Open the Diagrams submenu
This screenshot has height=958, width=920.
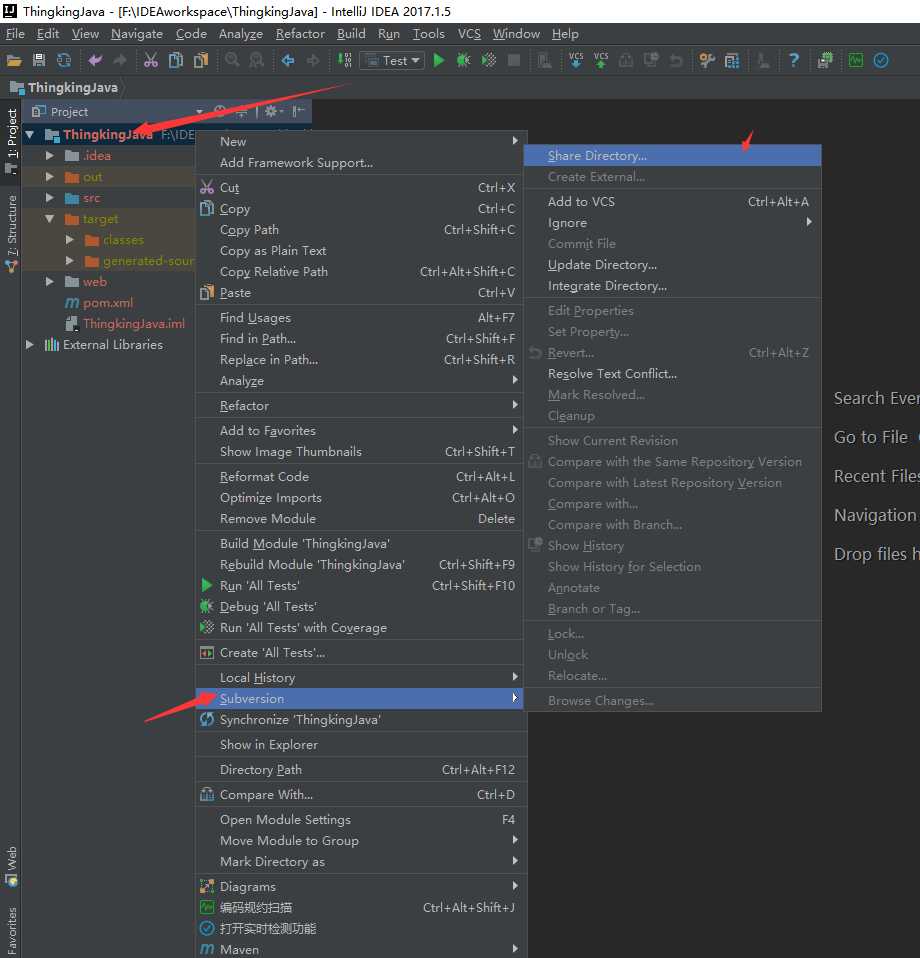360,887
